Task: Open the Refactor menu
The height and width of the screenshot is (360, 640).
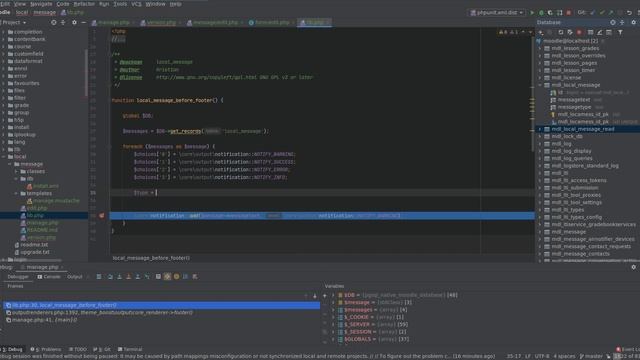Action: [x=84, y=4]
